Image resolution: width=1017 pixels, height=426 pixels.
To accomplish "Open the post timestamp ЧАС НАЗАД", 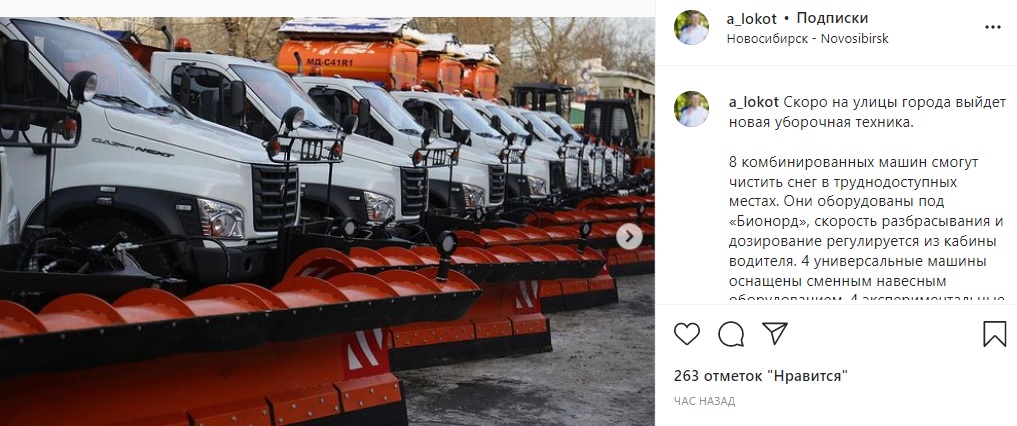I will tap(704, 401).
